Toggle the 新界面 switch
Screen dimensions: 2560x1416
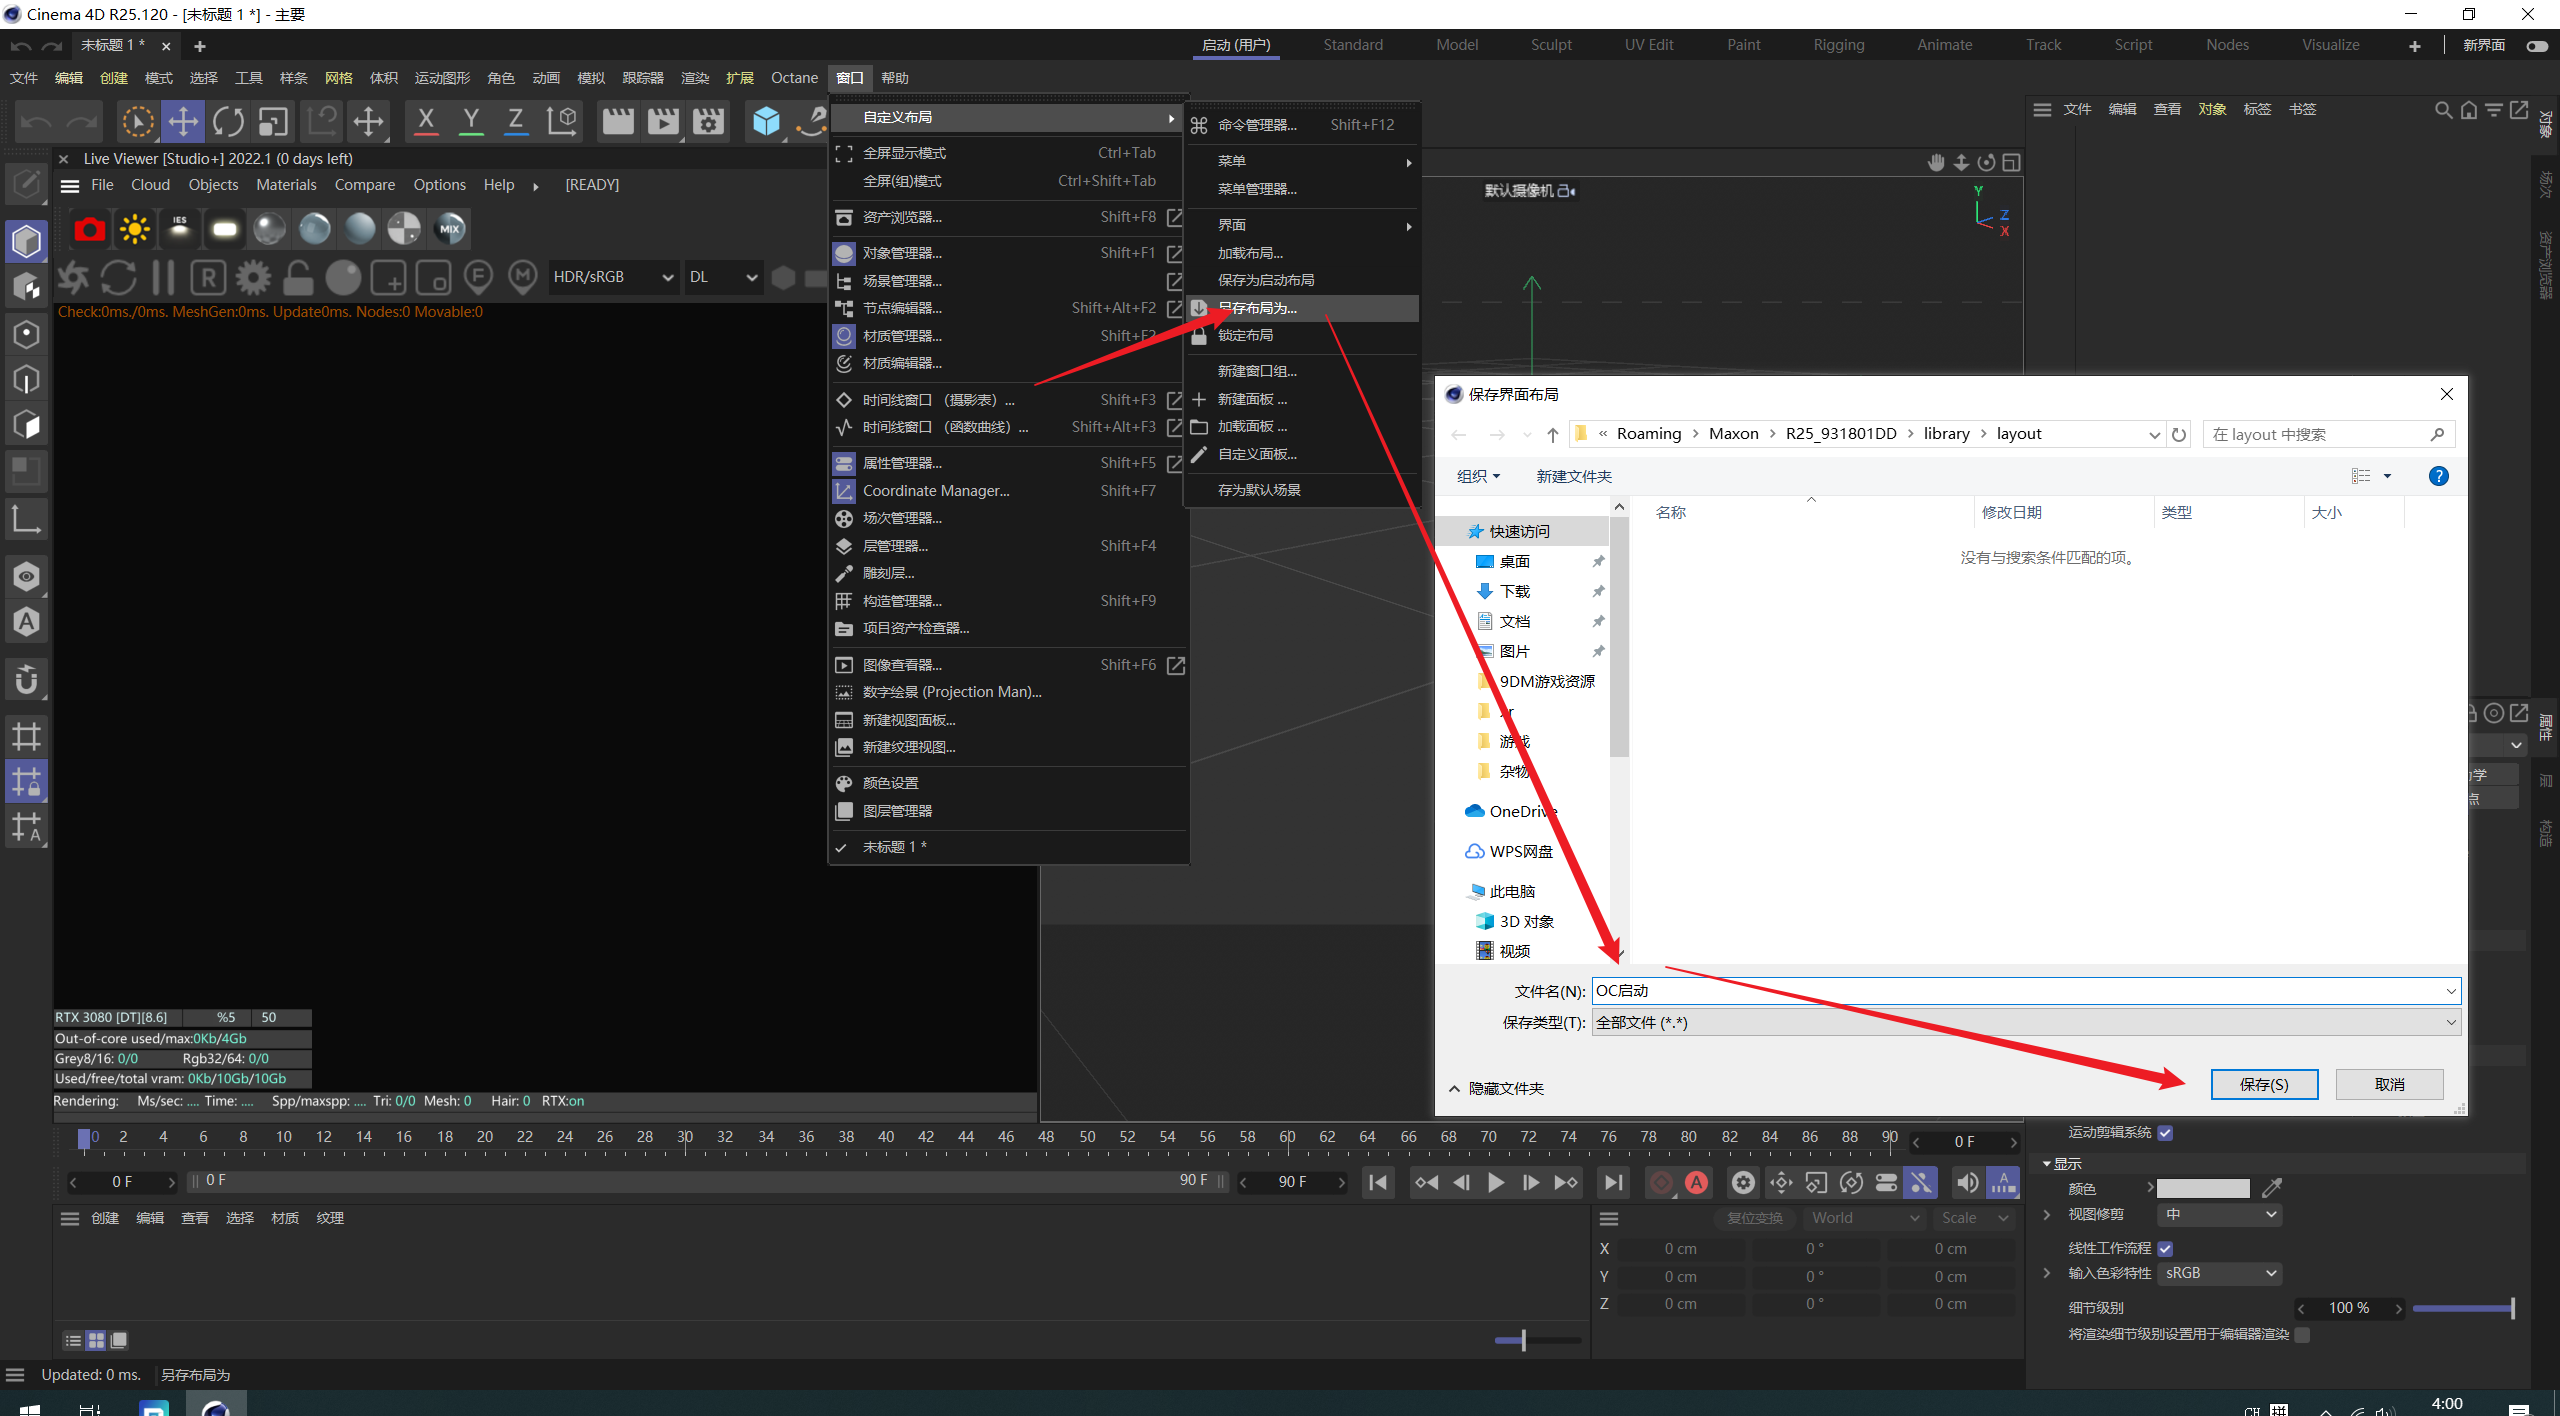[x=2536, y=46]
